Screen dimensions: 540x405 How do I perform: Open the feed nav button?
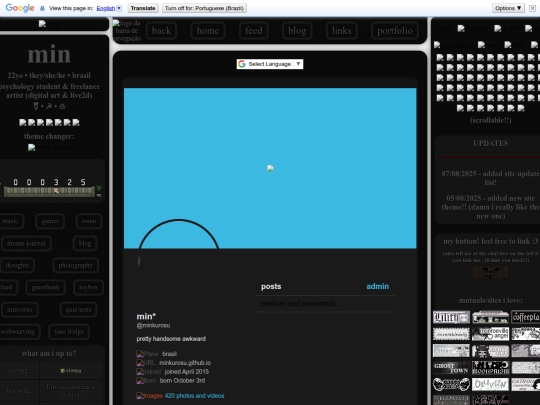254,31
